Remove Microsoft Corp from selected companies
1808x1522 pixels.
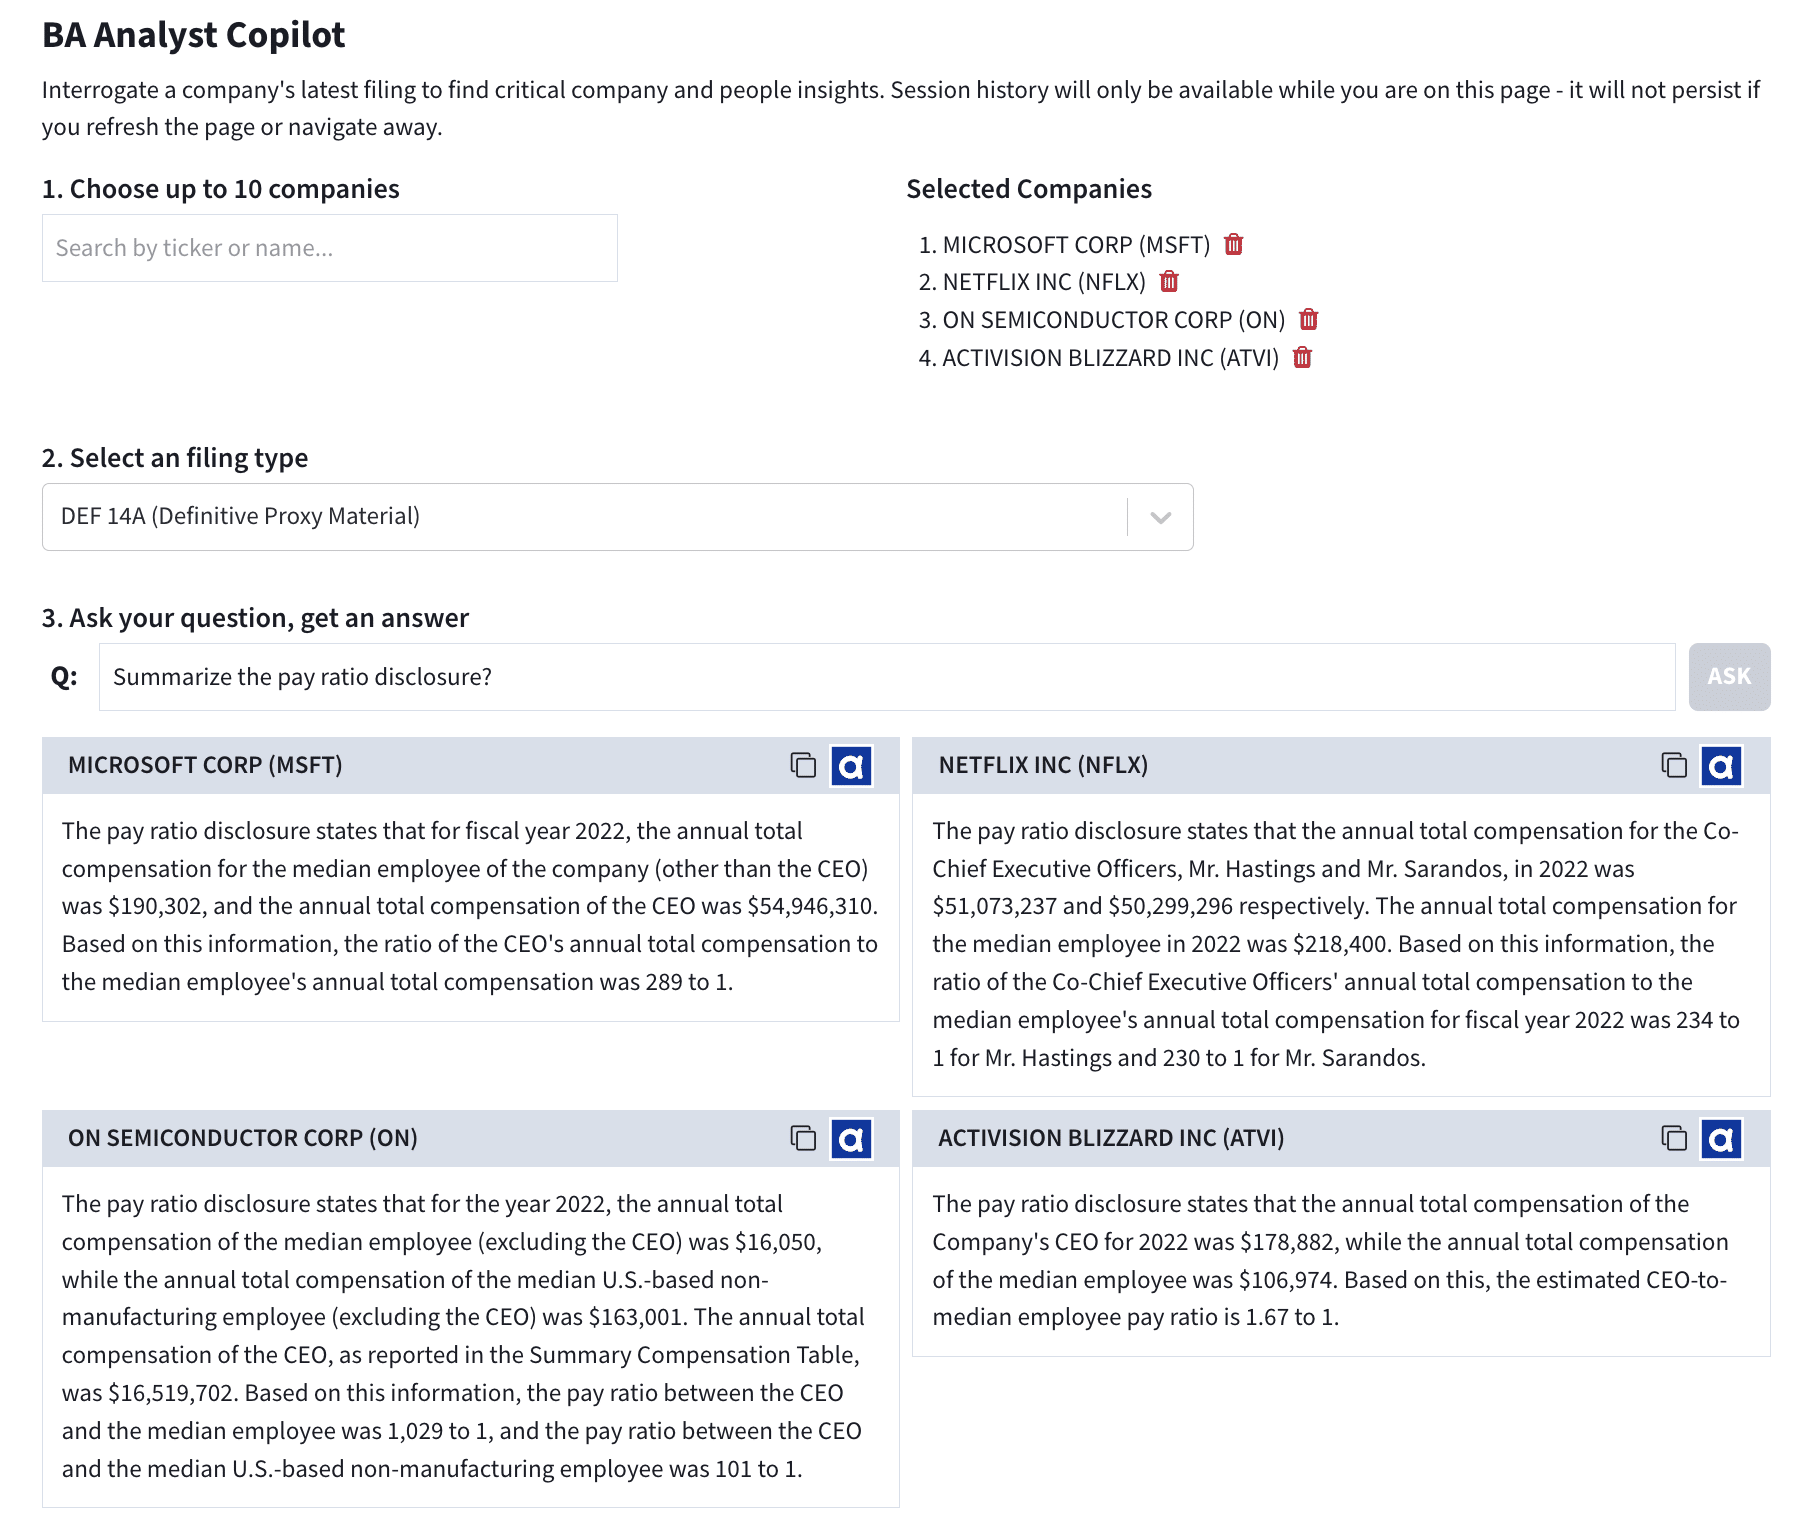tap(1233, 245)
